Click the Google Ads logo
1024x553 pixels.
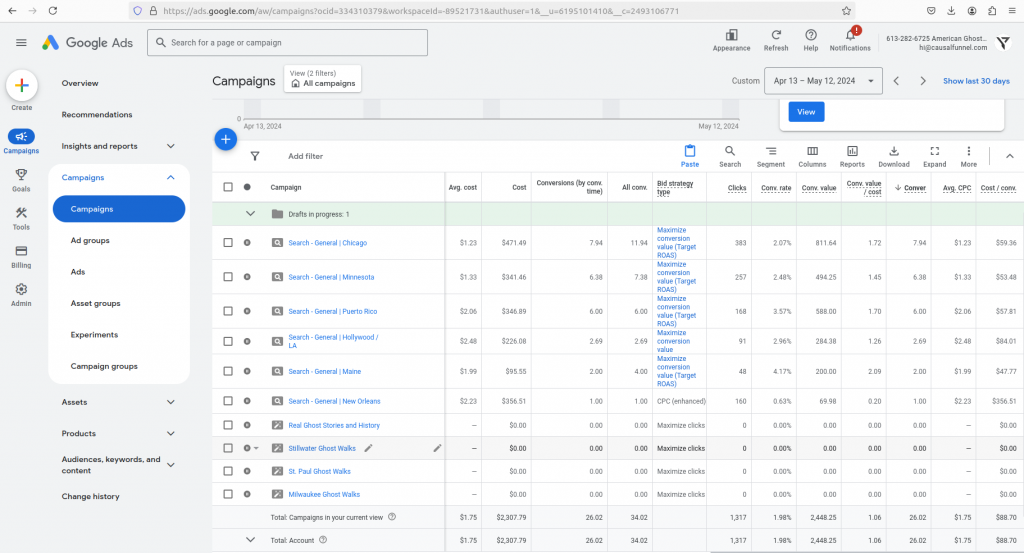coord(88,42)
